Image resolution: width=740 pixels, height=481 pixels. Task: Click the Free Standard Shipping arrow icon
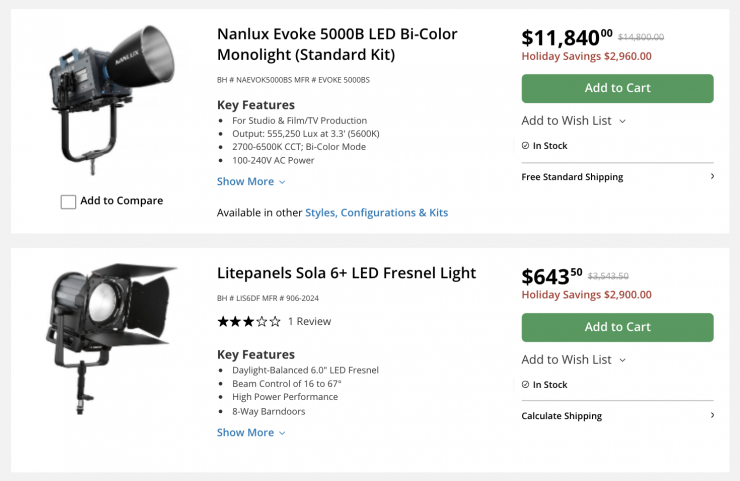click(712, 177)
